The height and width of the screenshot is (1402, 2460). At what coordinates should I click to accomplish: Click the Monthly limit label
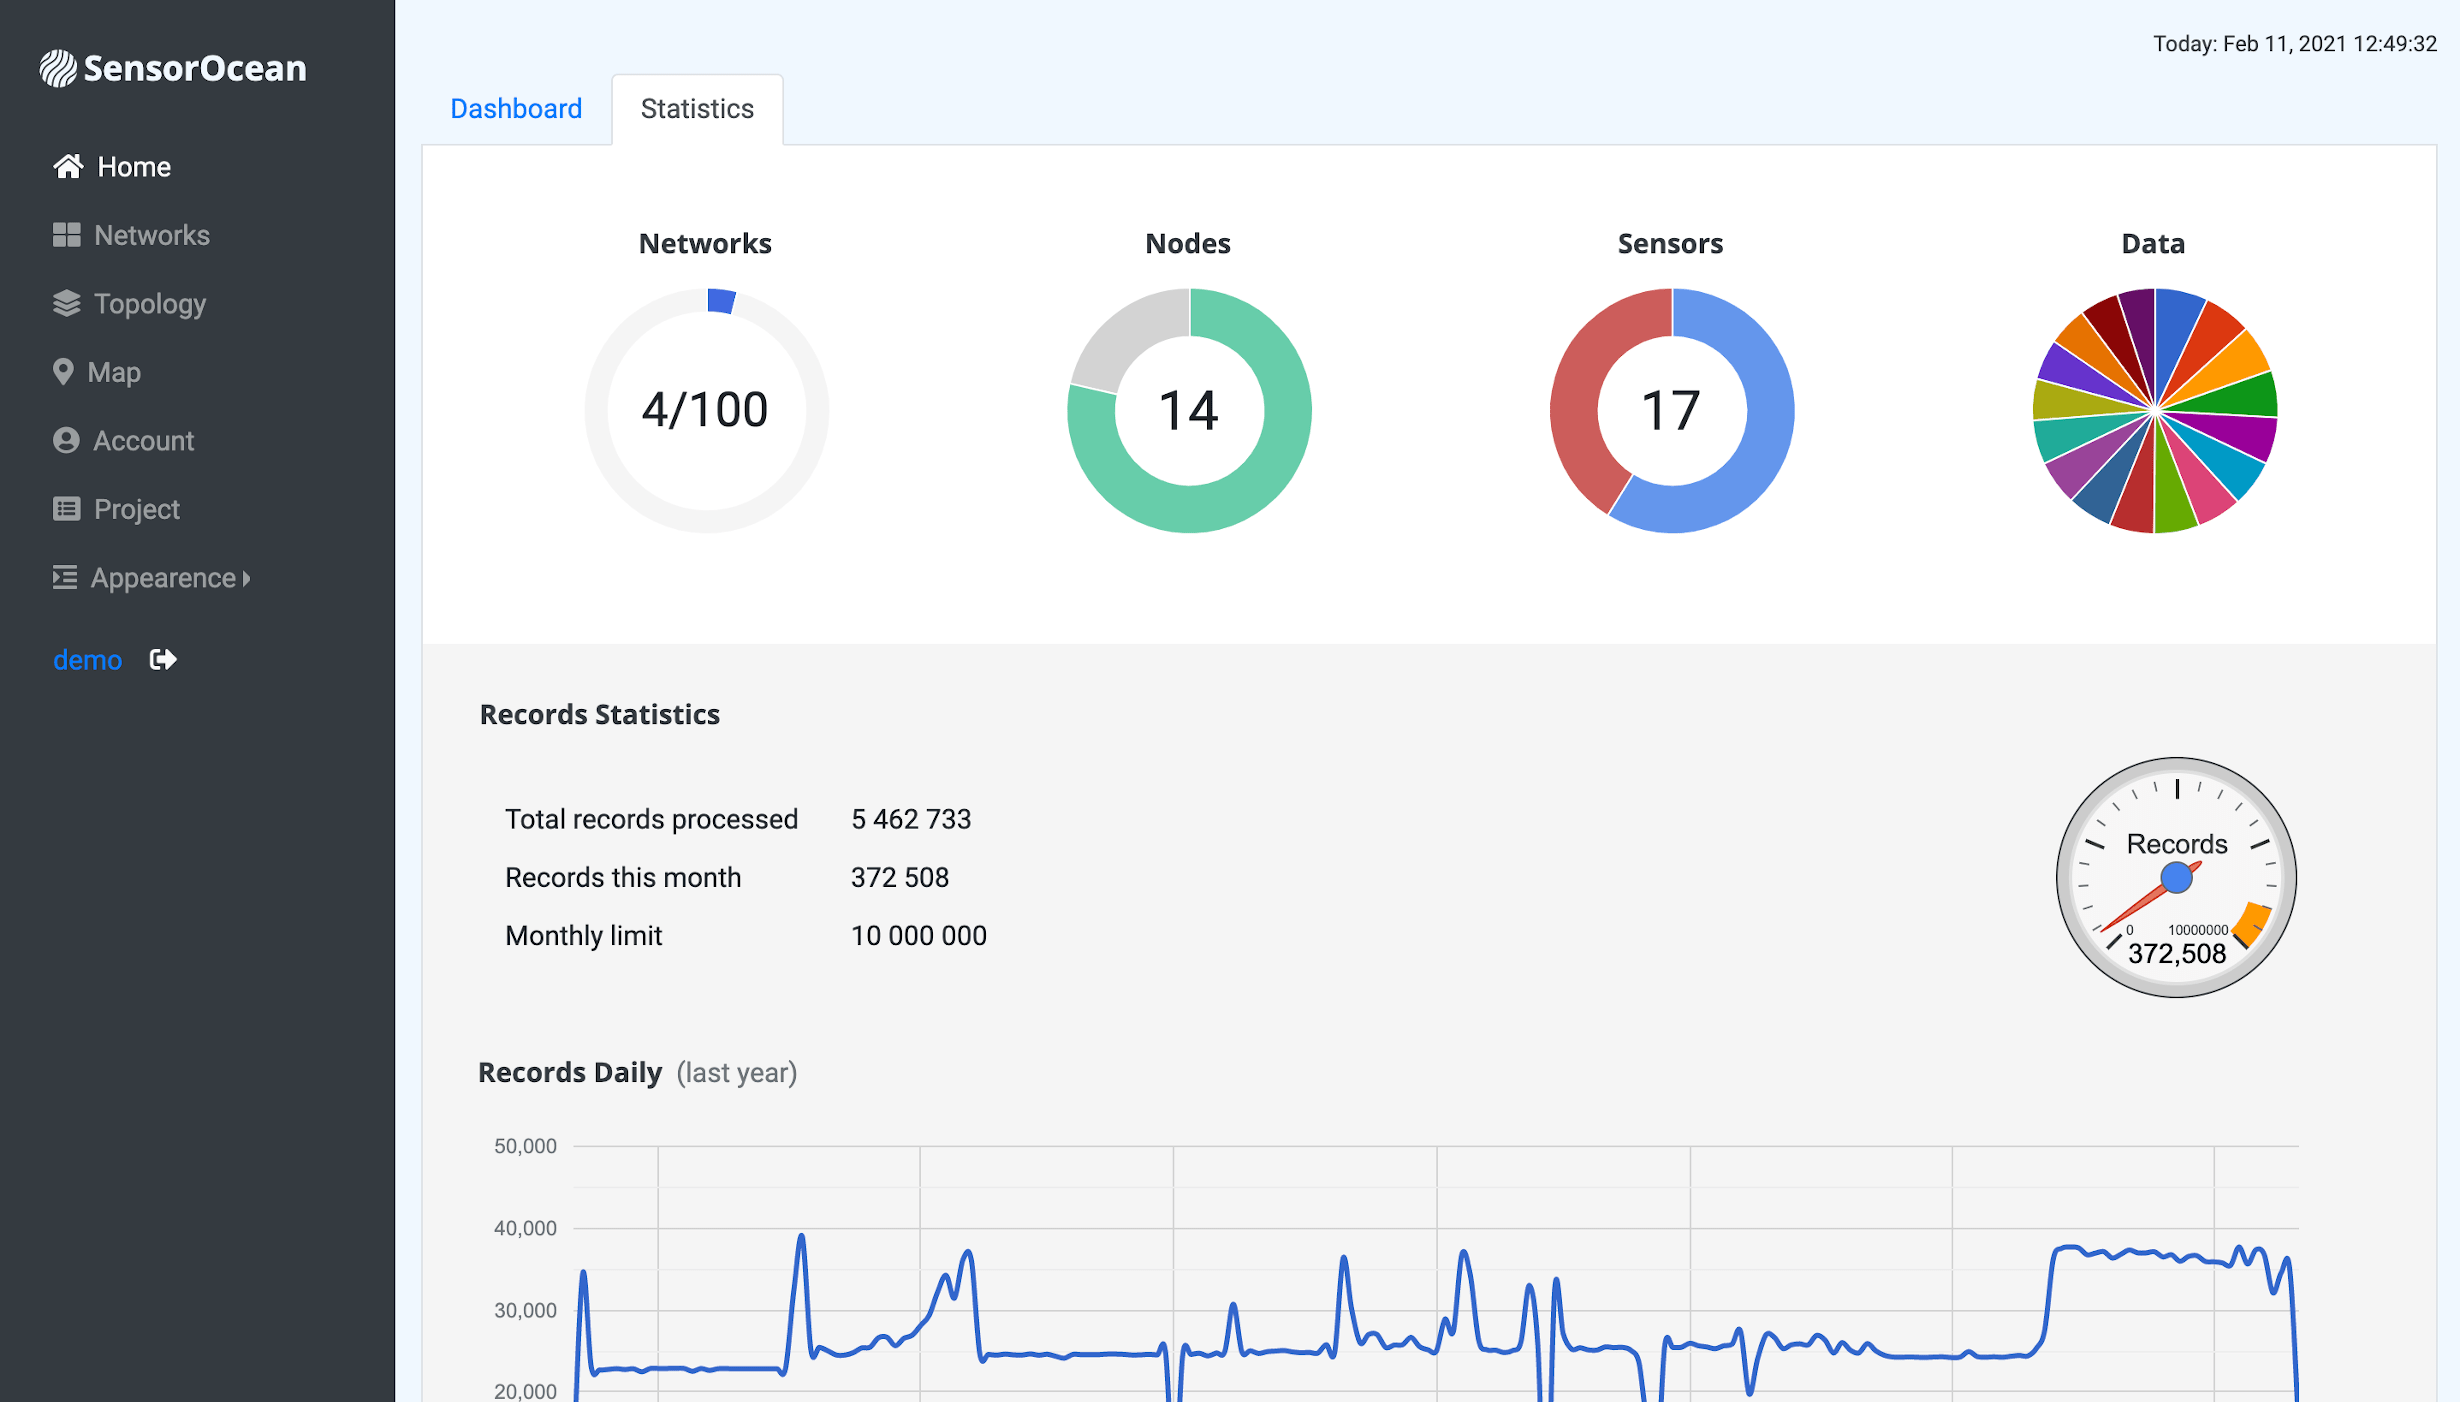coord(584,935)
